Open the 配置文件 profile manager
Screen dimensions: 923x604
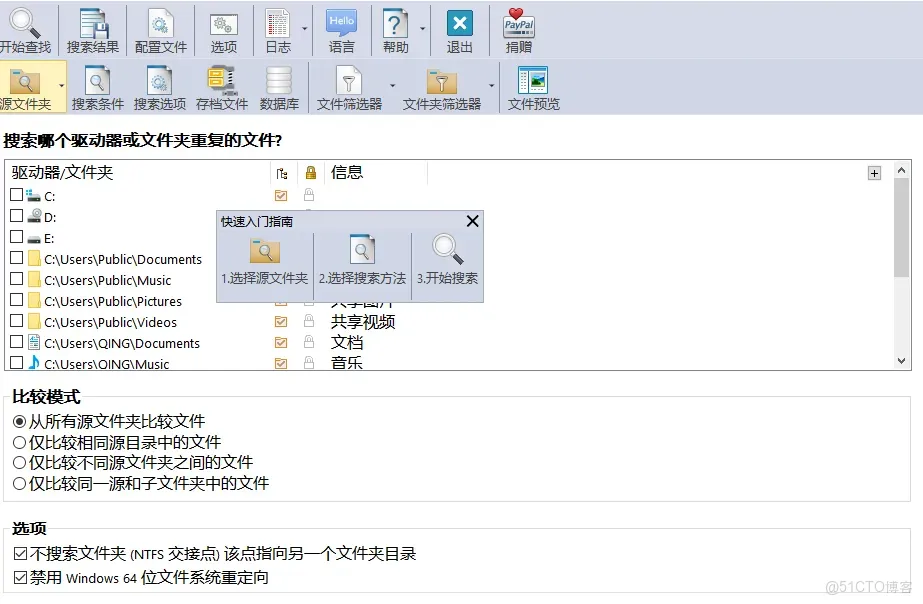(x=160, y=23)
